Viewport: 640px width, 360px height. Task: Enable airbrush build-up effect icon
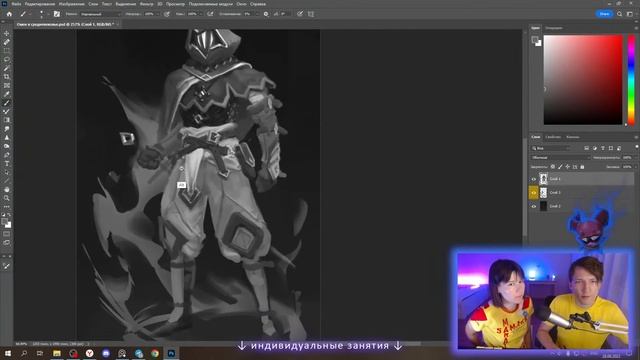pos(210,14)
